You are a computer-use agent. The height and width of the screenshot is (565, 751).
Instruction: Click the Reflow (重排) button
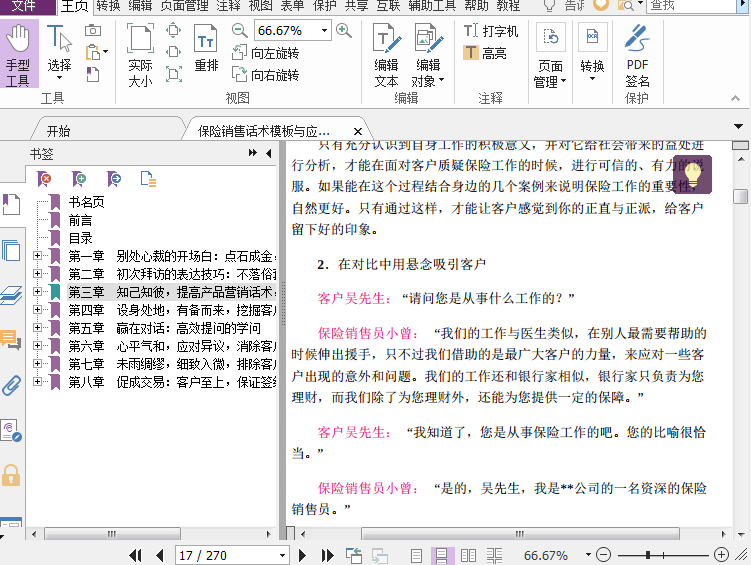206,48
